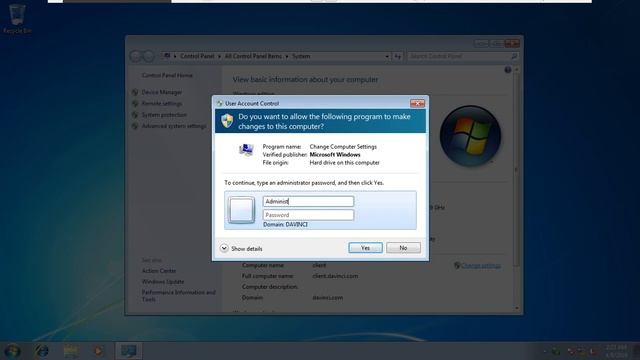Click the 'System' breadcrumb in address bar
This screenshot has height=360, width=640.
point(301,56)
